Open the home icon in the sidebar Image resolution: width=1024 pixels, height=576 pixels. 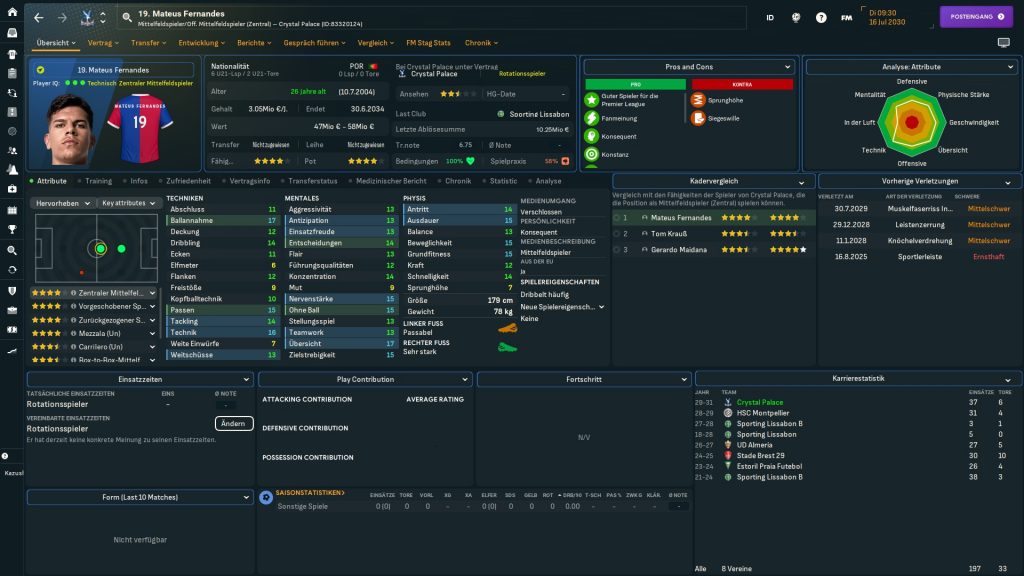coord(12,13)
